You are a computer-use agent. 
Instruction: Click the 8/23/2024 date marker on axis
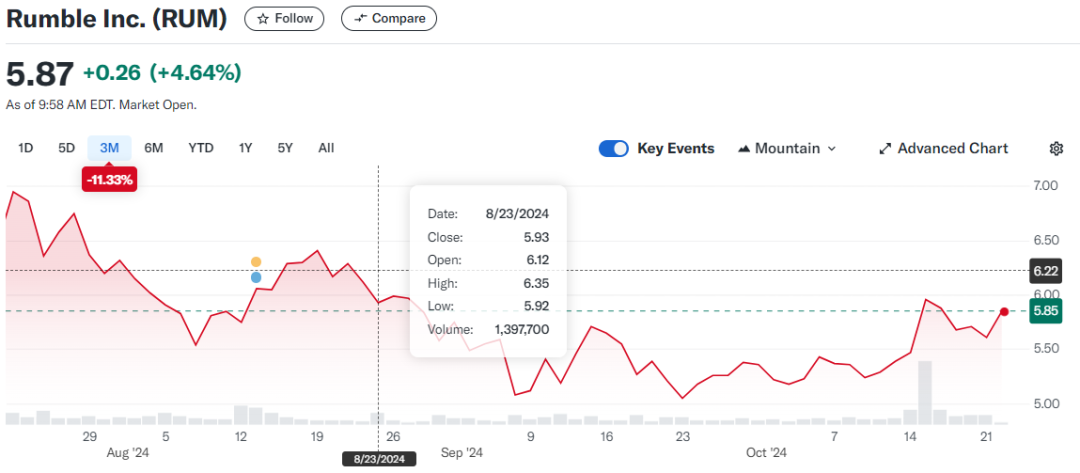coord(378,458)
